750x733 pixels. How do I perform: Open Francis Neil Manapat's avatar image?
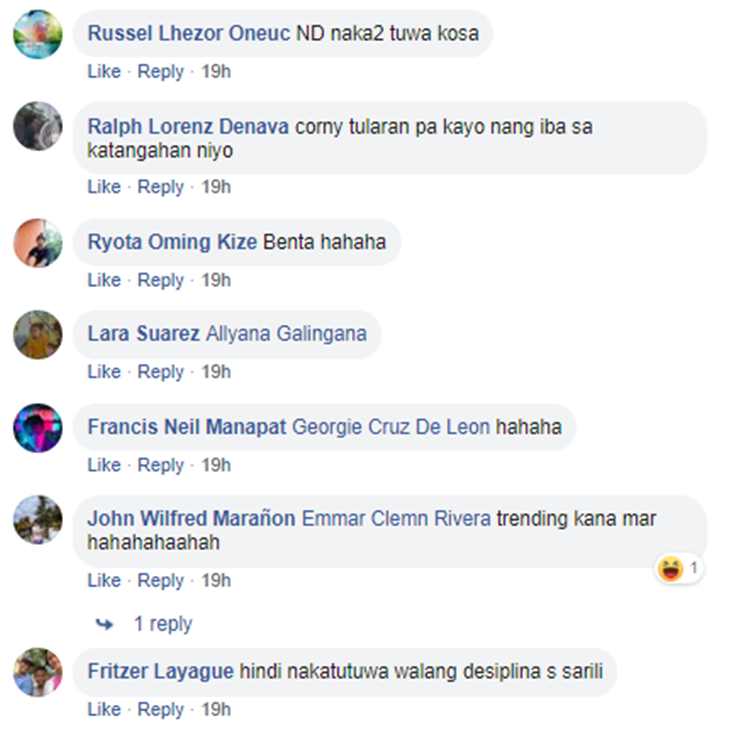[38, 428]
